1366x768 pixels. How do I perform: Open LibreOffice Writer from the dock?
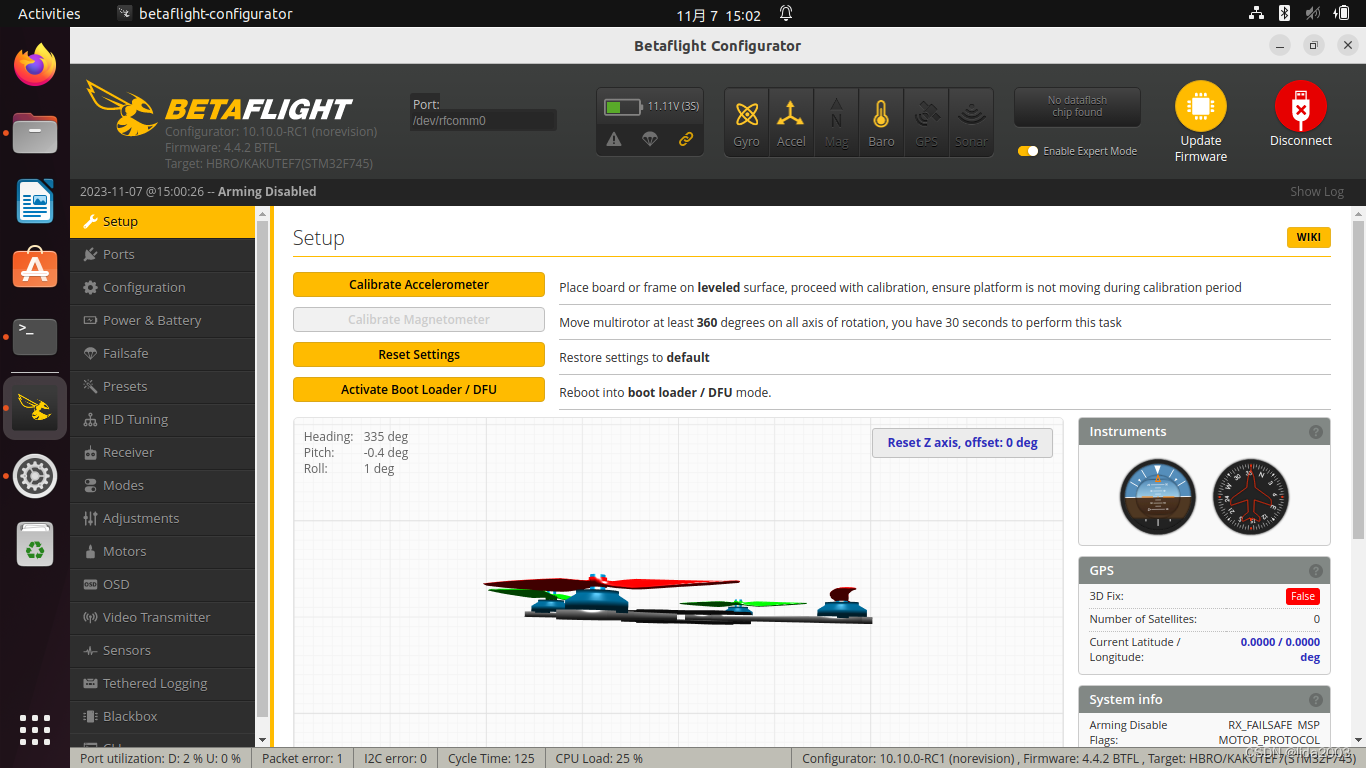point(35,201)
